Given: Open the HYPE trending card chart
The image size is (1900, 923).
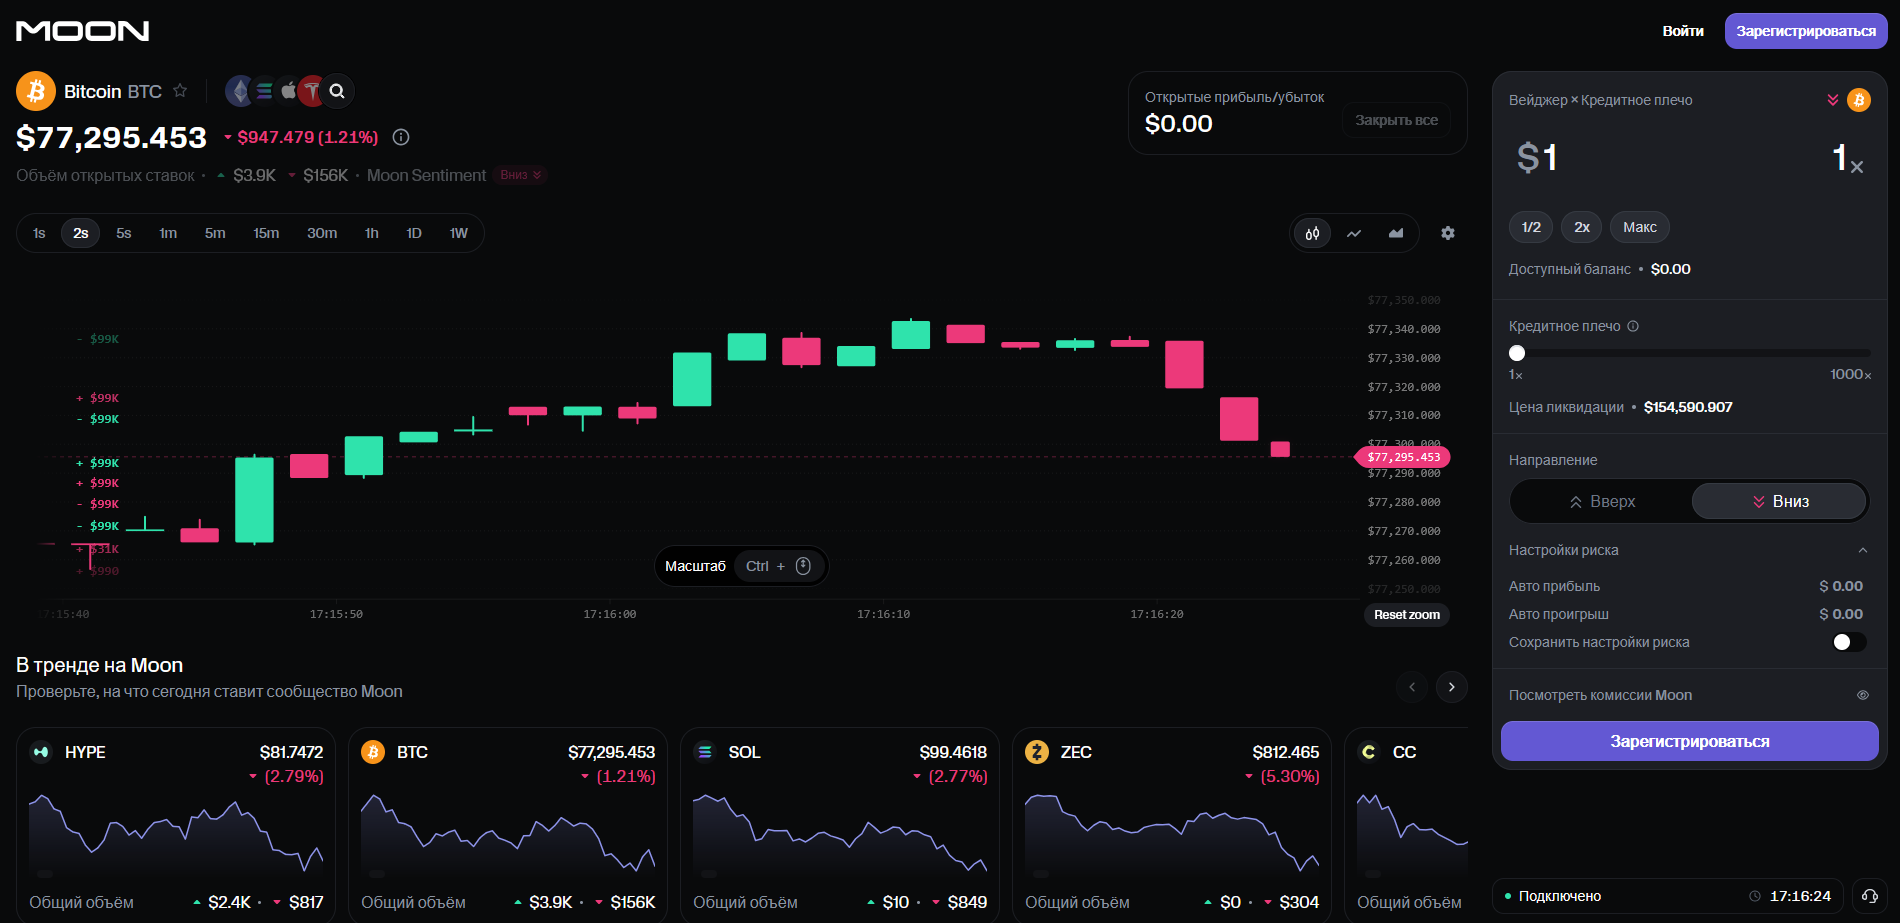Looking at the screenshot, I should pyautogui.click(x=176, y=834).
